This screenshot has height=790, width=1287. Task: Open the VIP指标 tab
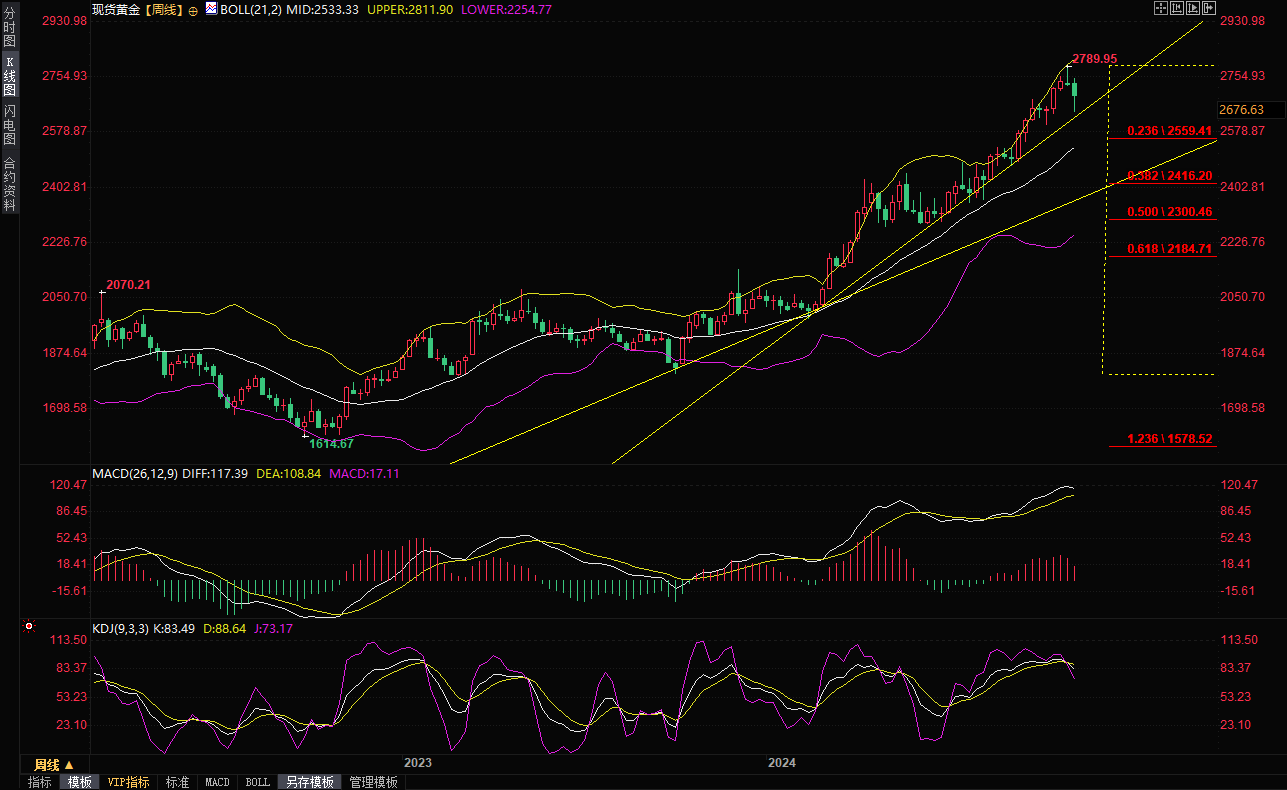[x=128, y=782]
